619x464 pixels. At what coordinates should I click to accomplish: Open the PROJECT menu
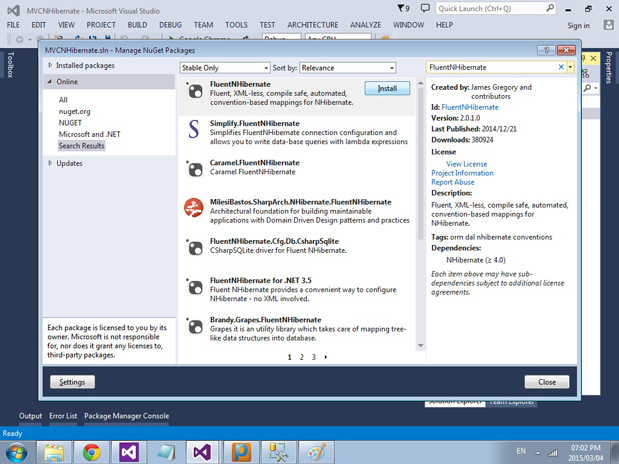(101, 25)
